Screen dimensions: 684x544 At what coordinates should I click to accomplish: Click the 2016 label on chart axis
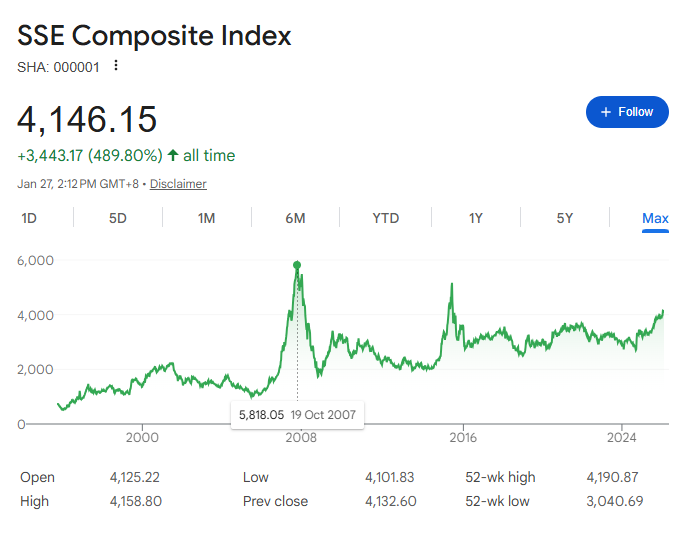(462, 437)
